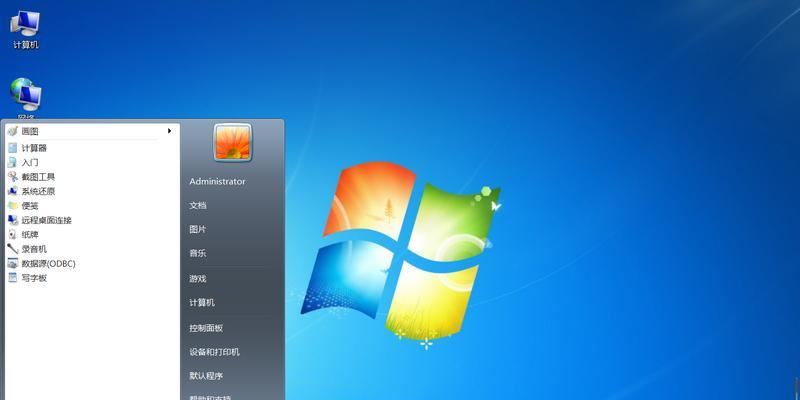The height and width of the screenshot is (400, 800).
Task: Click the 远程桌面连接 icon
Action: 13,220
